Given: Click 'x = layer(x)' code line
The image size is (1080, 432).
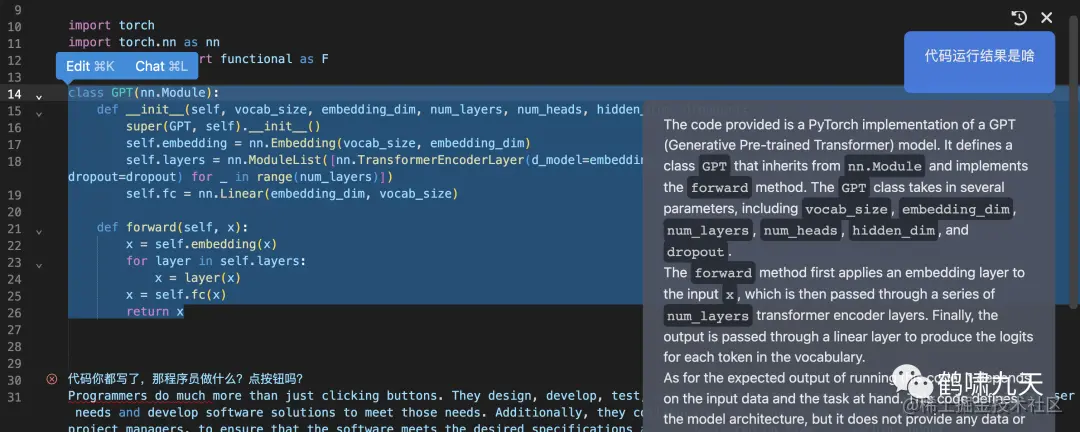Looking at the screenshot, I should click(198, 278).
